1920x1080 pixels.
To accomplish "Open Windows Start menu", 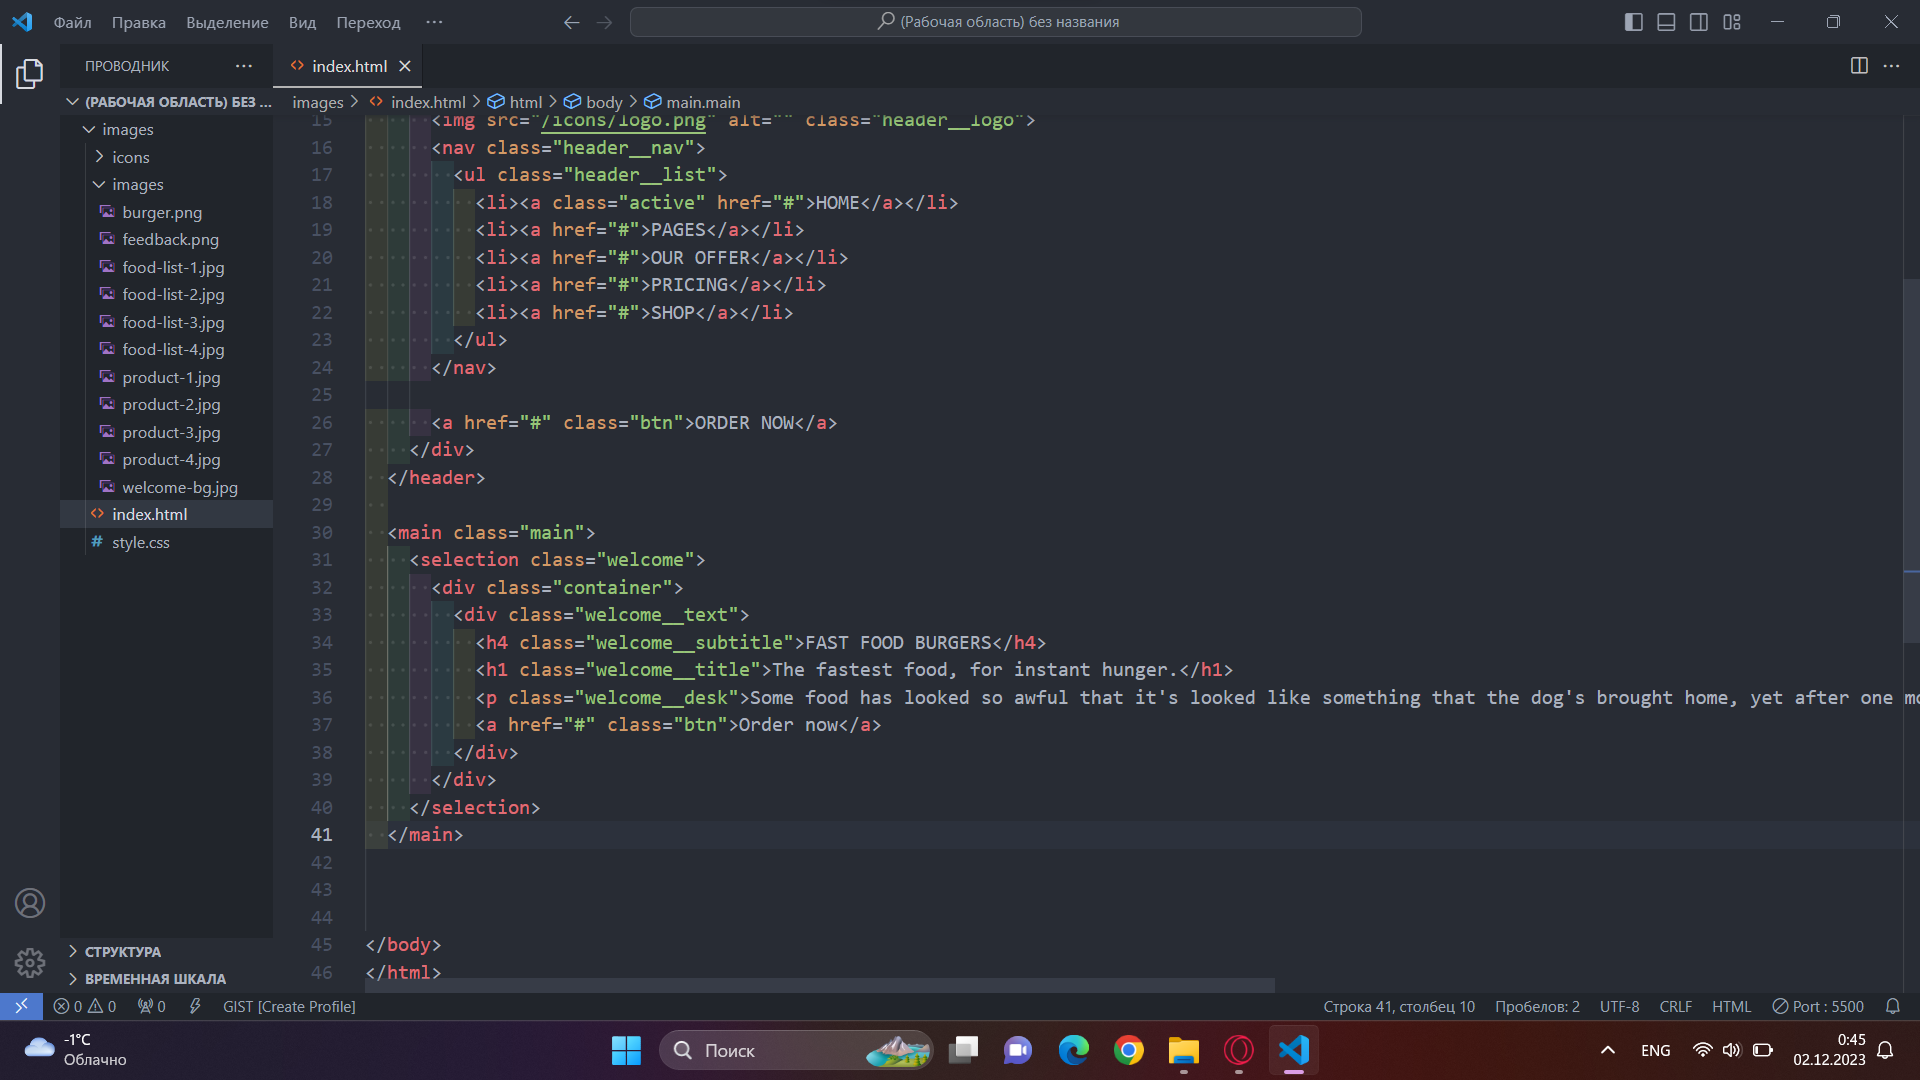I will pyautogui.click(x=626, y=1050).
